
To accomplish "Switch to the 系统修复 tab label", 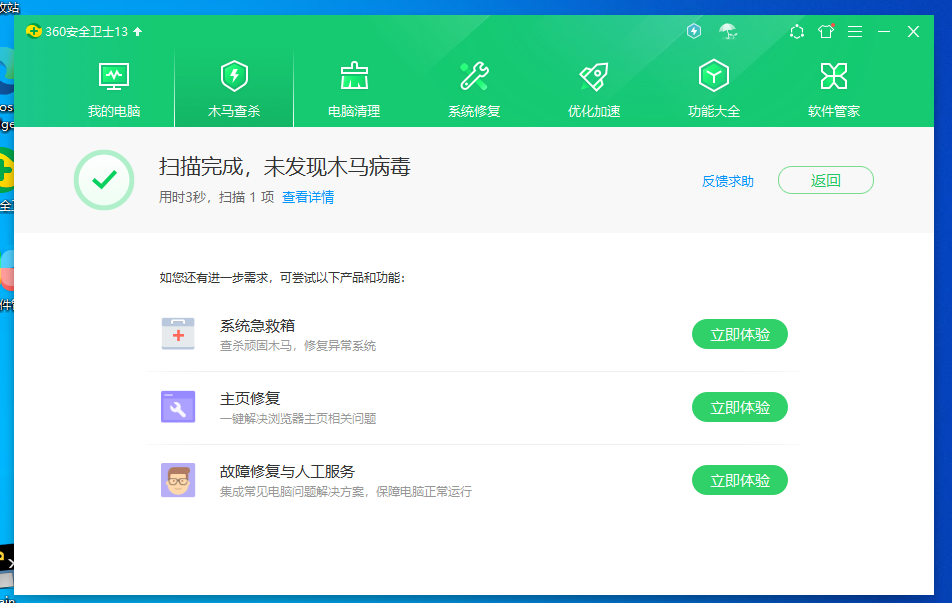I will (x=474, y=111).
